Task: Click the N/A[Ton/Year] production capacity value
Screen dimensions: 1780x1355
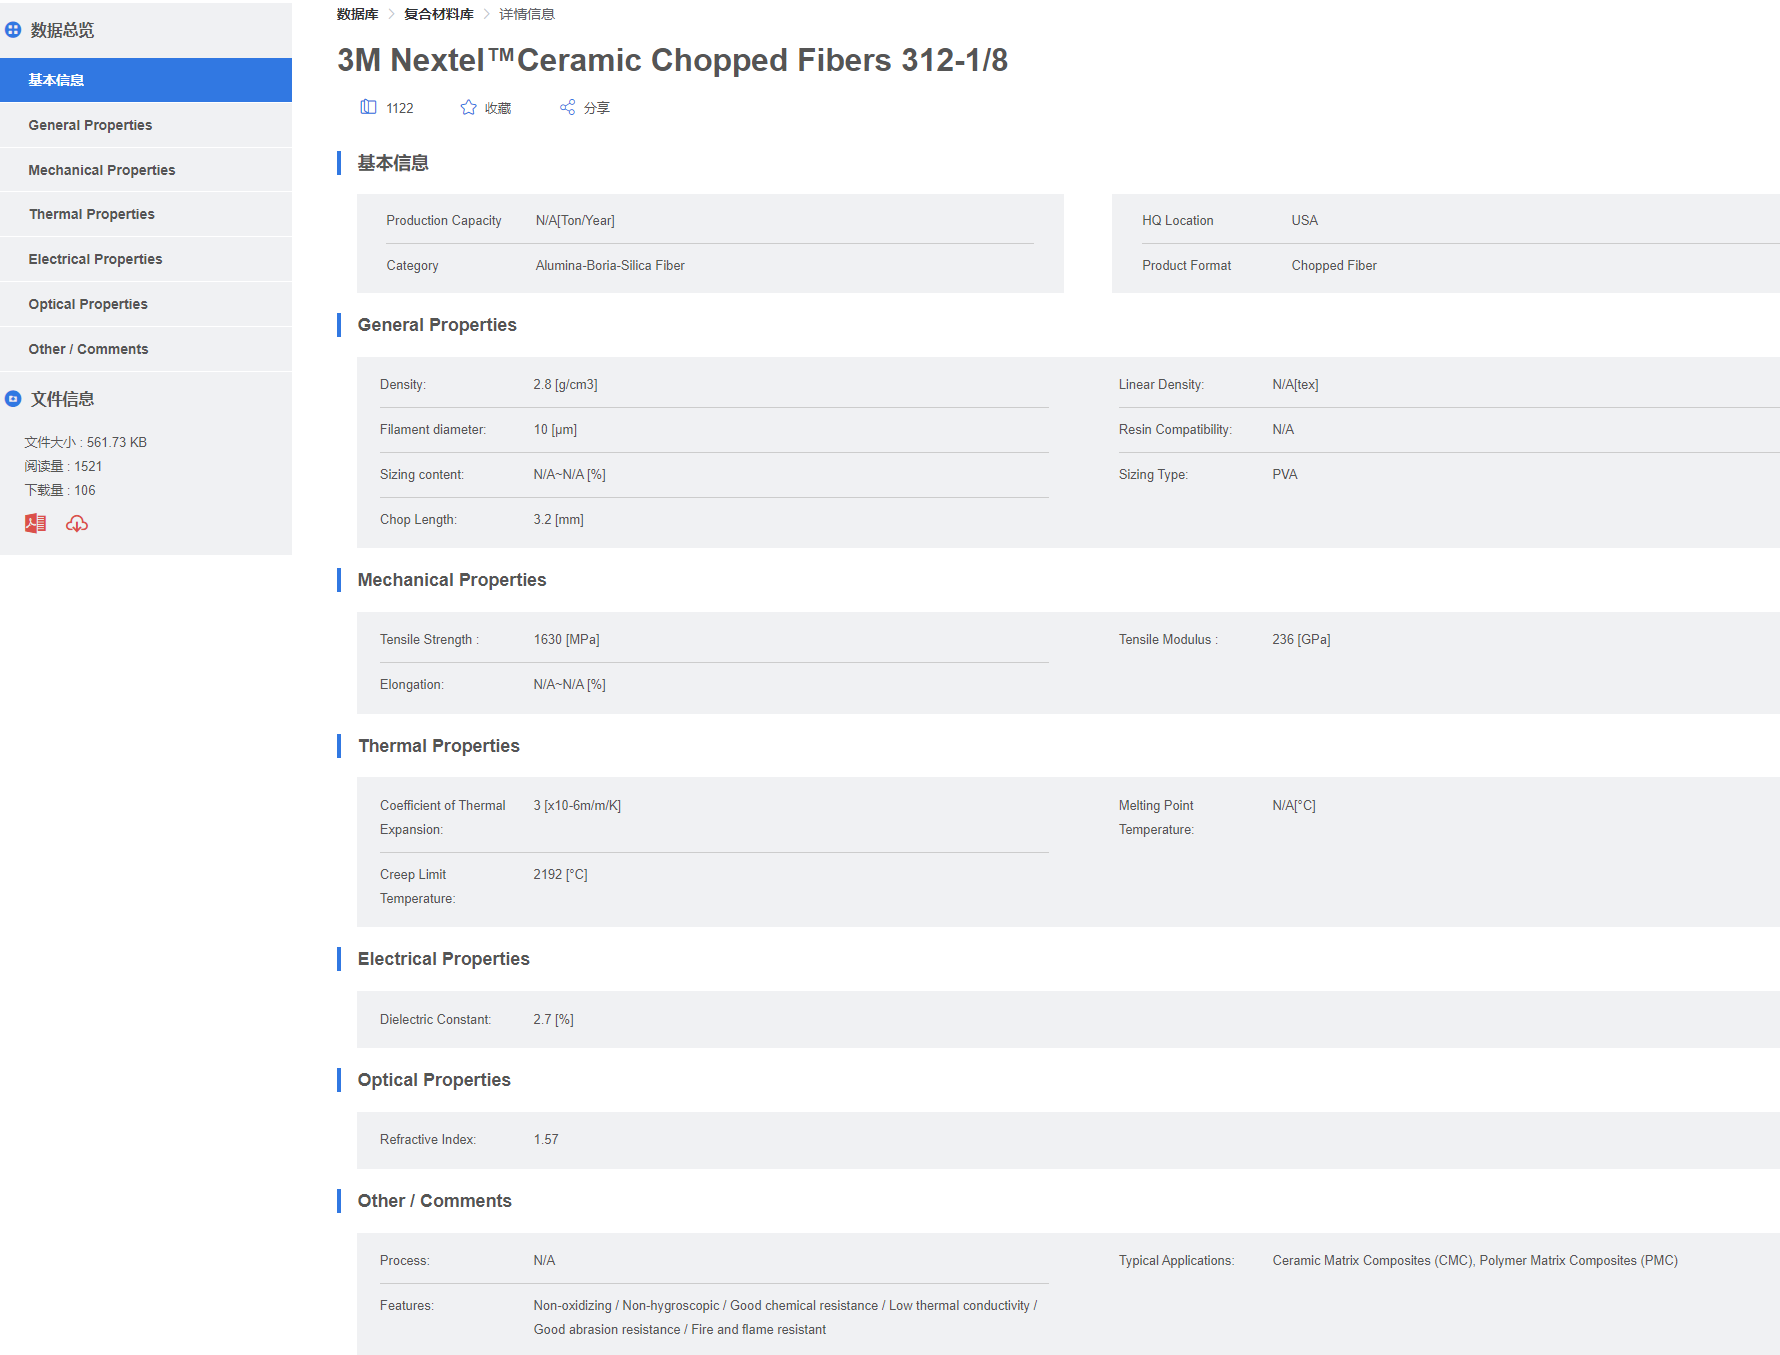Action: click(x=575, y=221)
